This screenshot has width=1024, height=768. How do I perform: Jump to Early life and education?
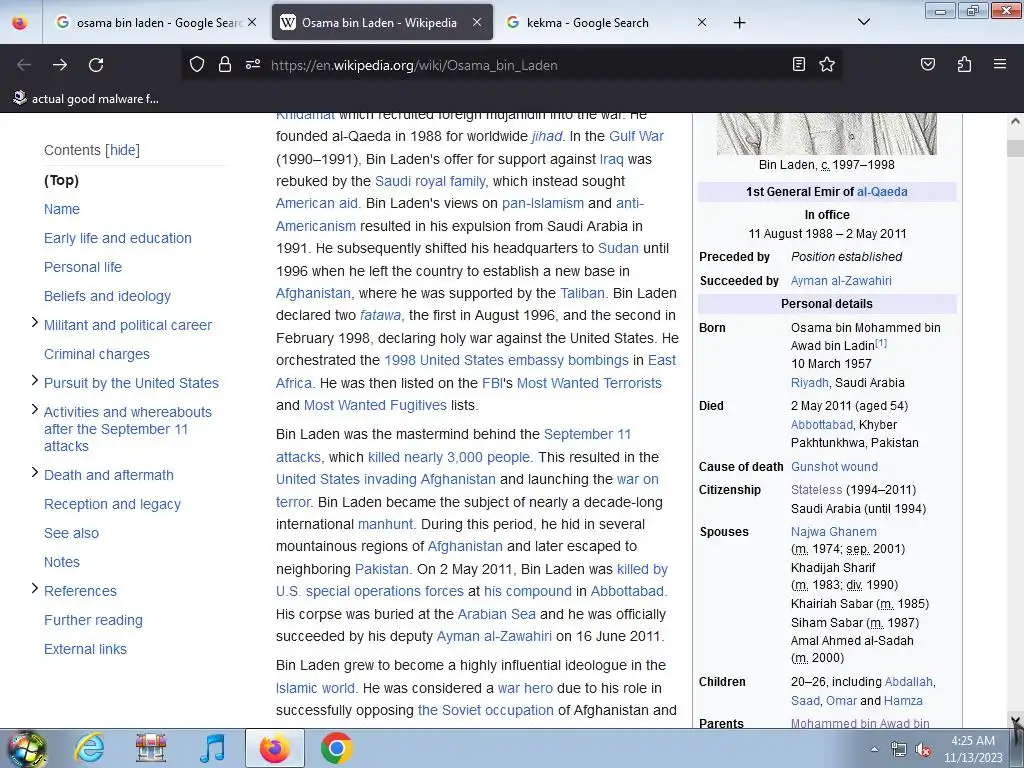tap(118, 238)
